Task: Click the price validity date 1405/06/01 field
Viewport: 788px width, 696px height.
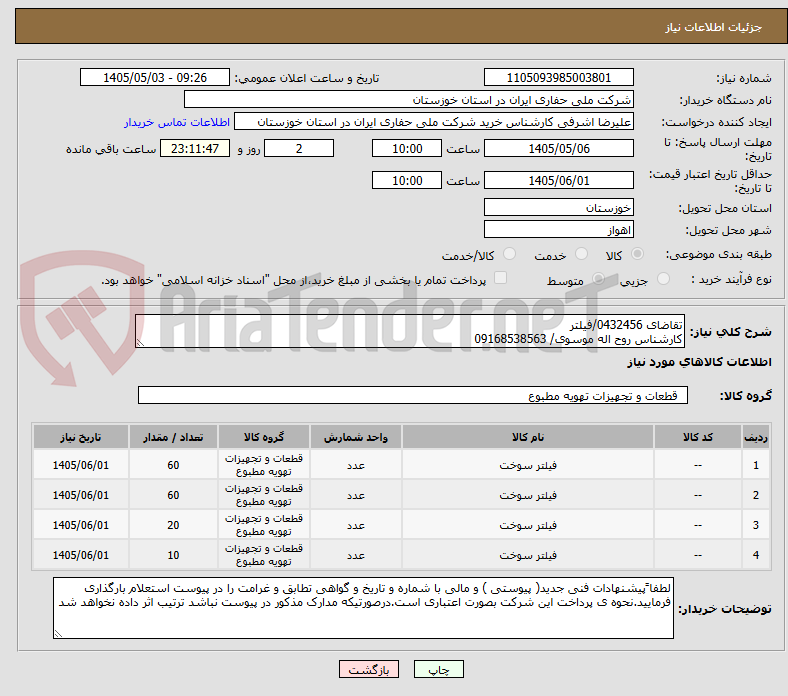Action: (x=558, y=180)
